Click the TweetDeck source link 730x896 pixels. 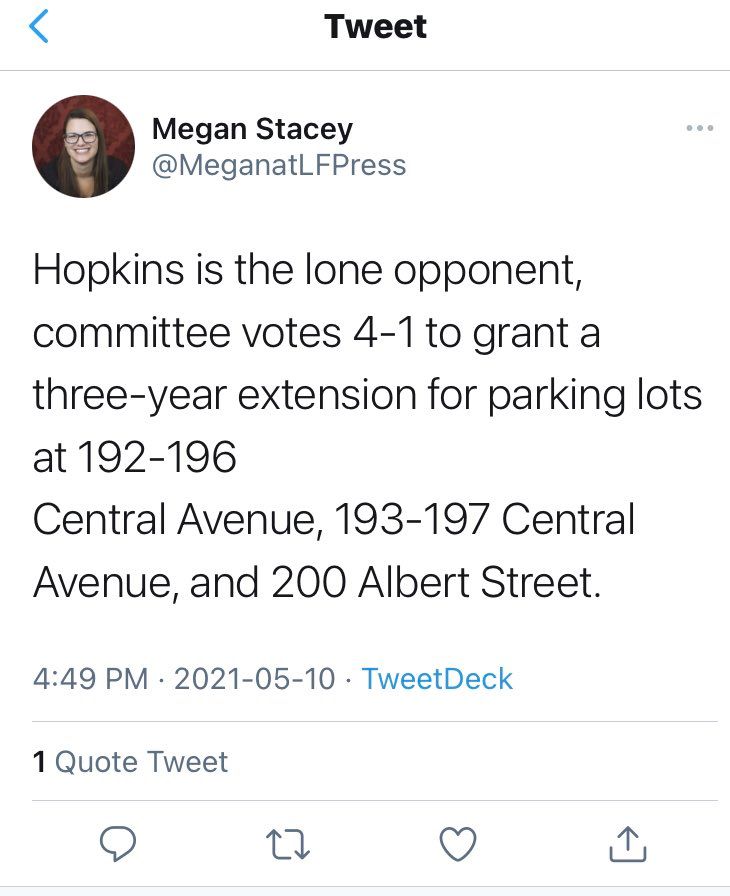click(x=437, y=679)
